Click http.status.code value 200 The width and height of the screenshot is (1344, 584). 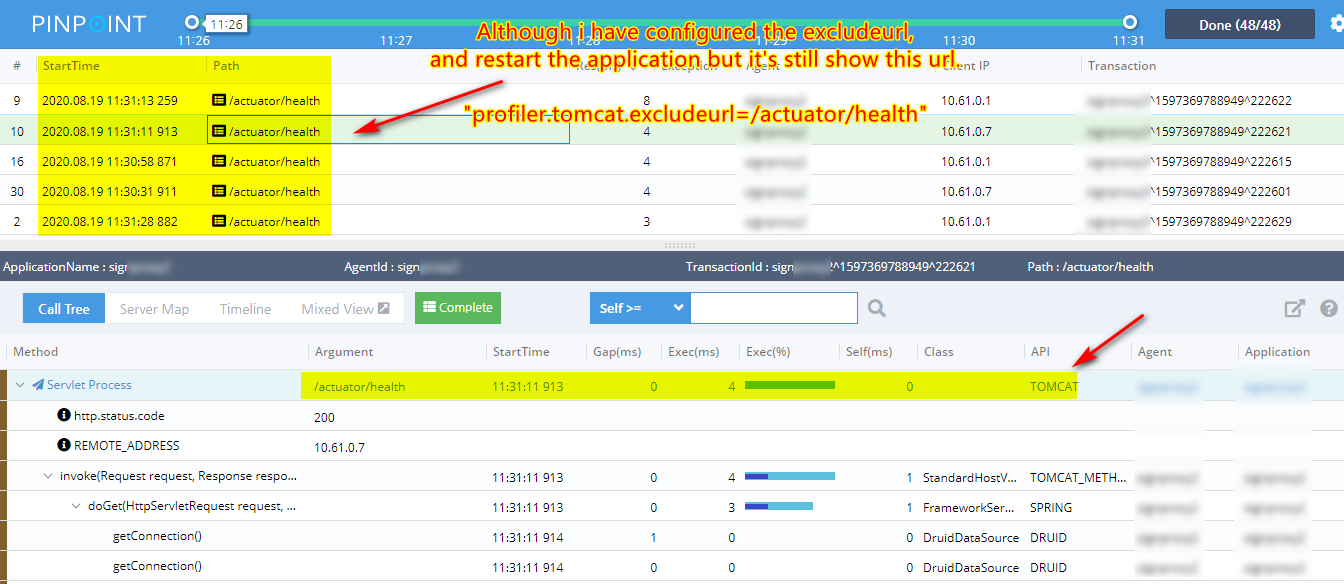point(324,417)
